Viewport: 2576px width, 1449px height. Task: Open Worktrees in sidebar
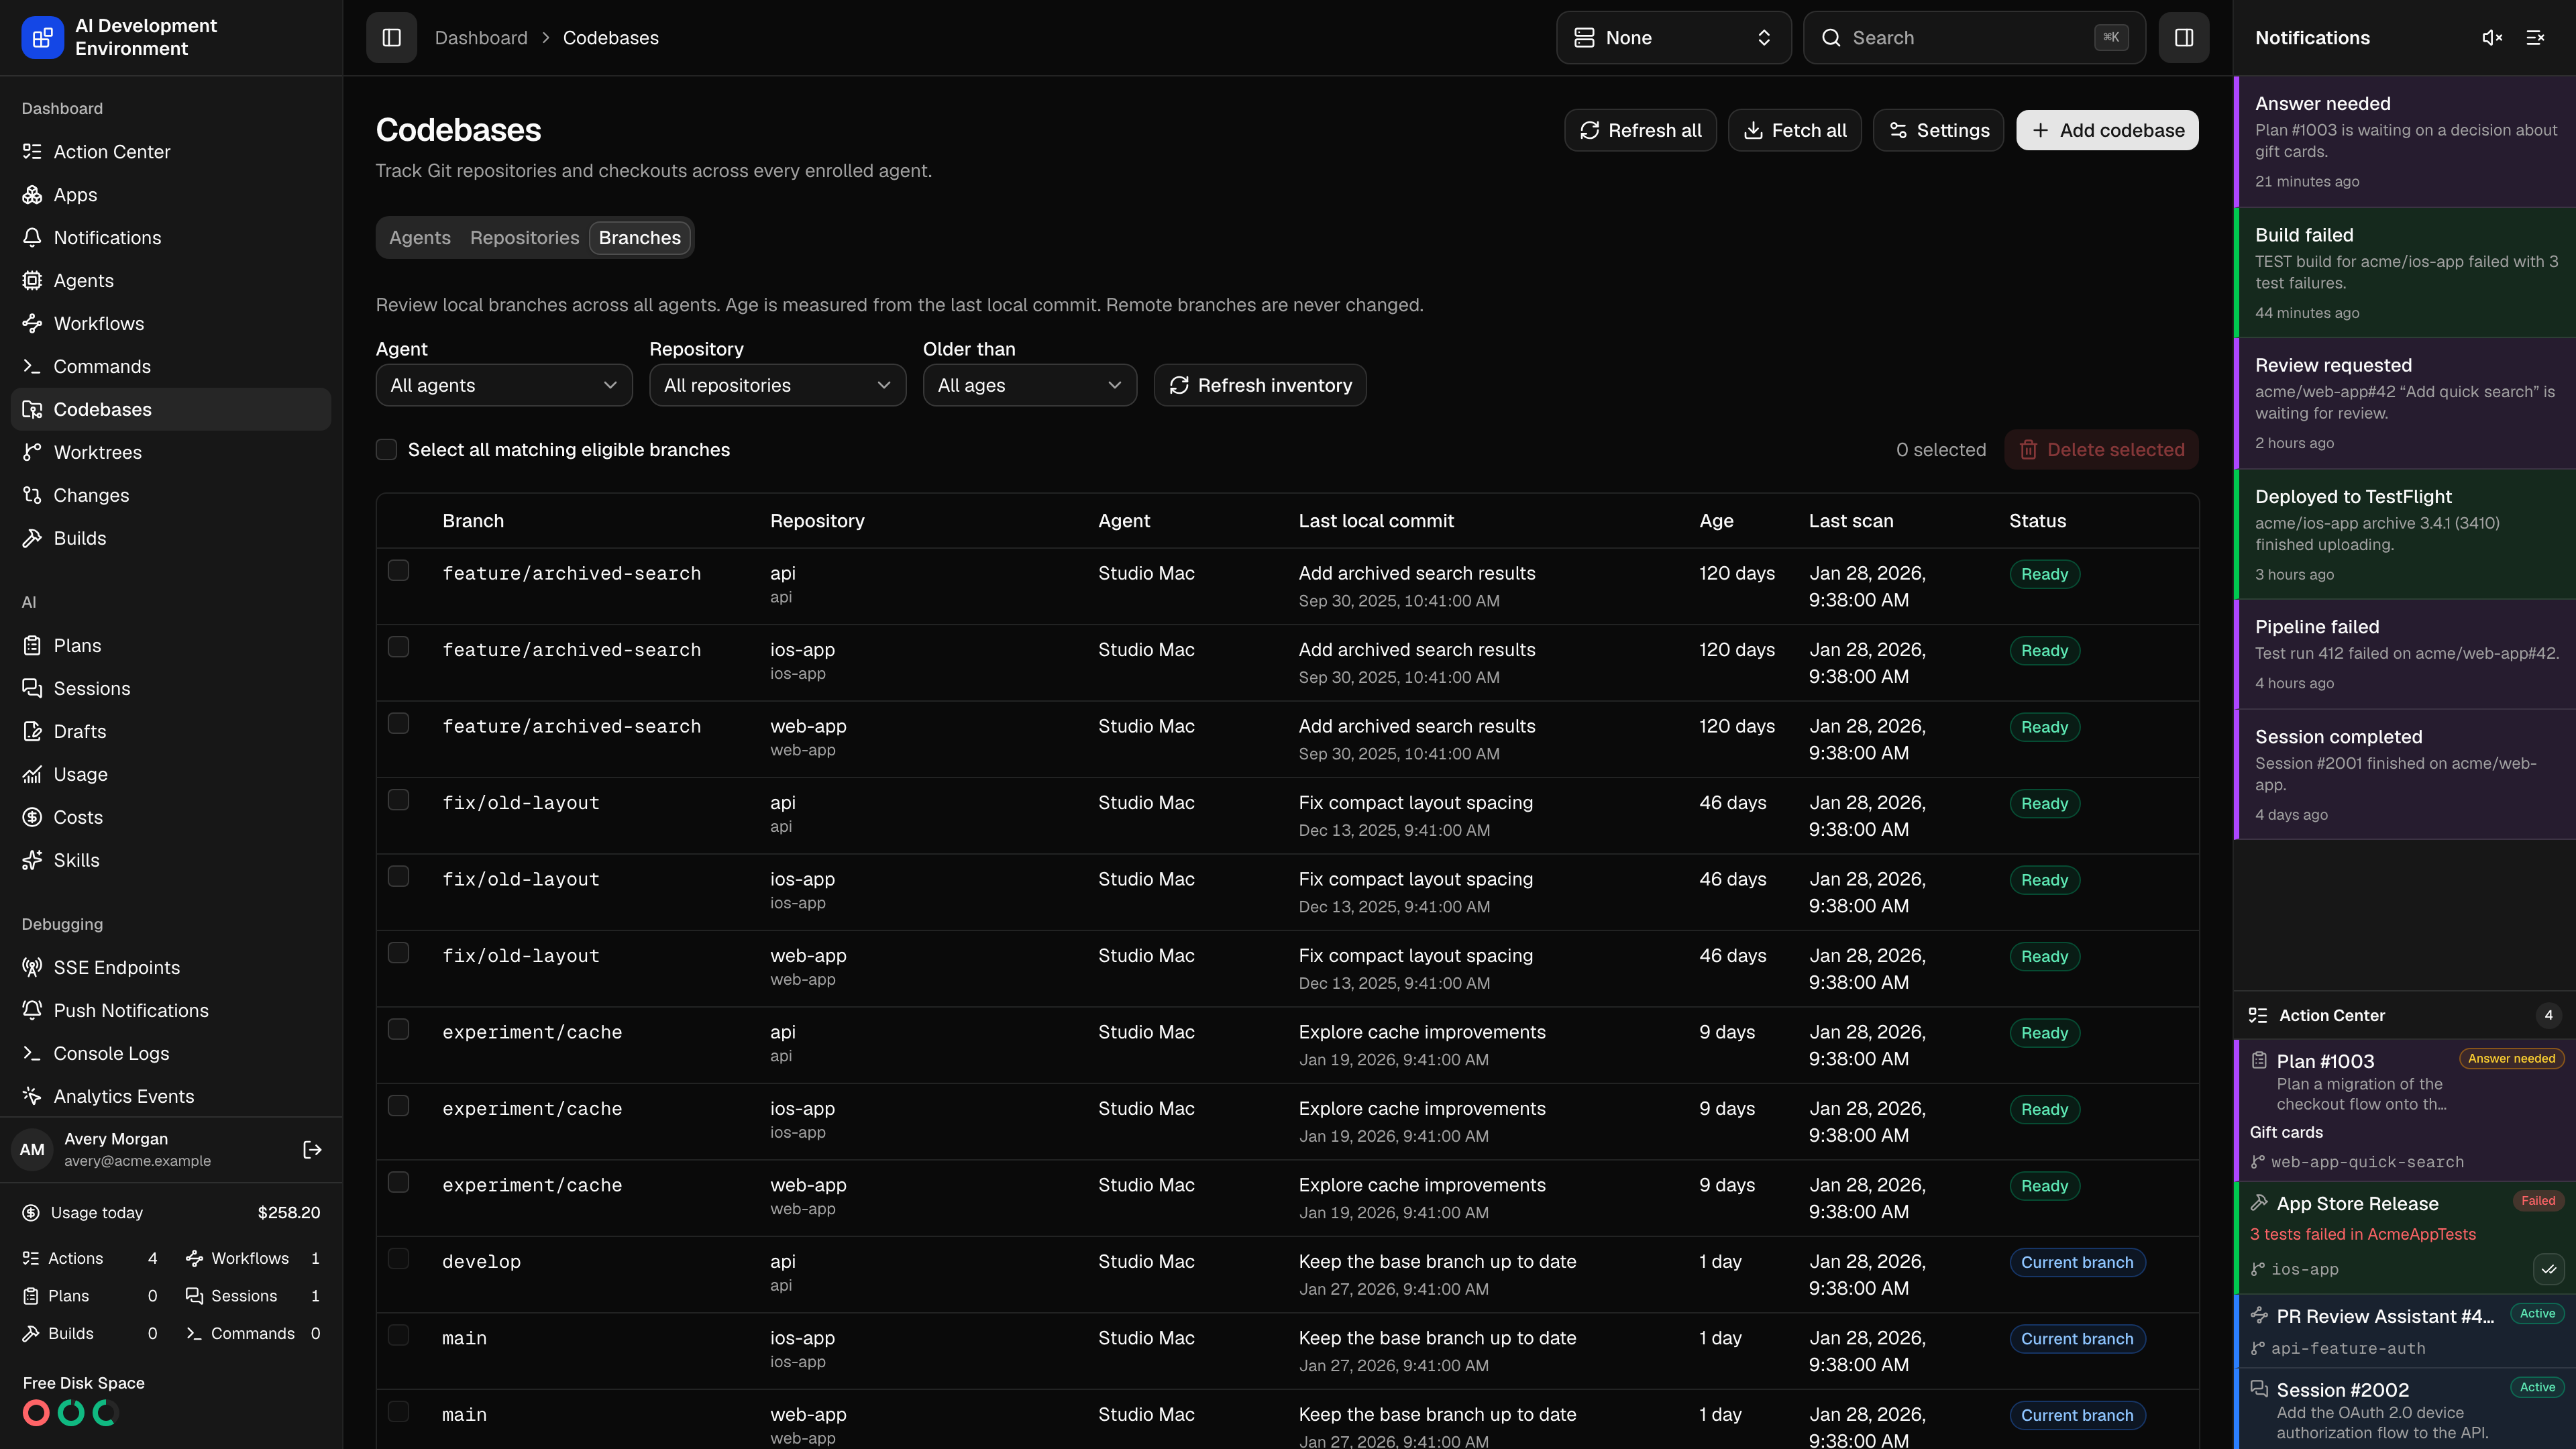171,452
